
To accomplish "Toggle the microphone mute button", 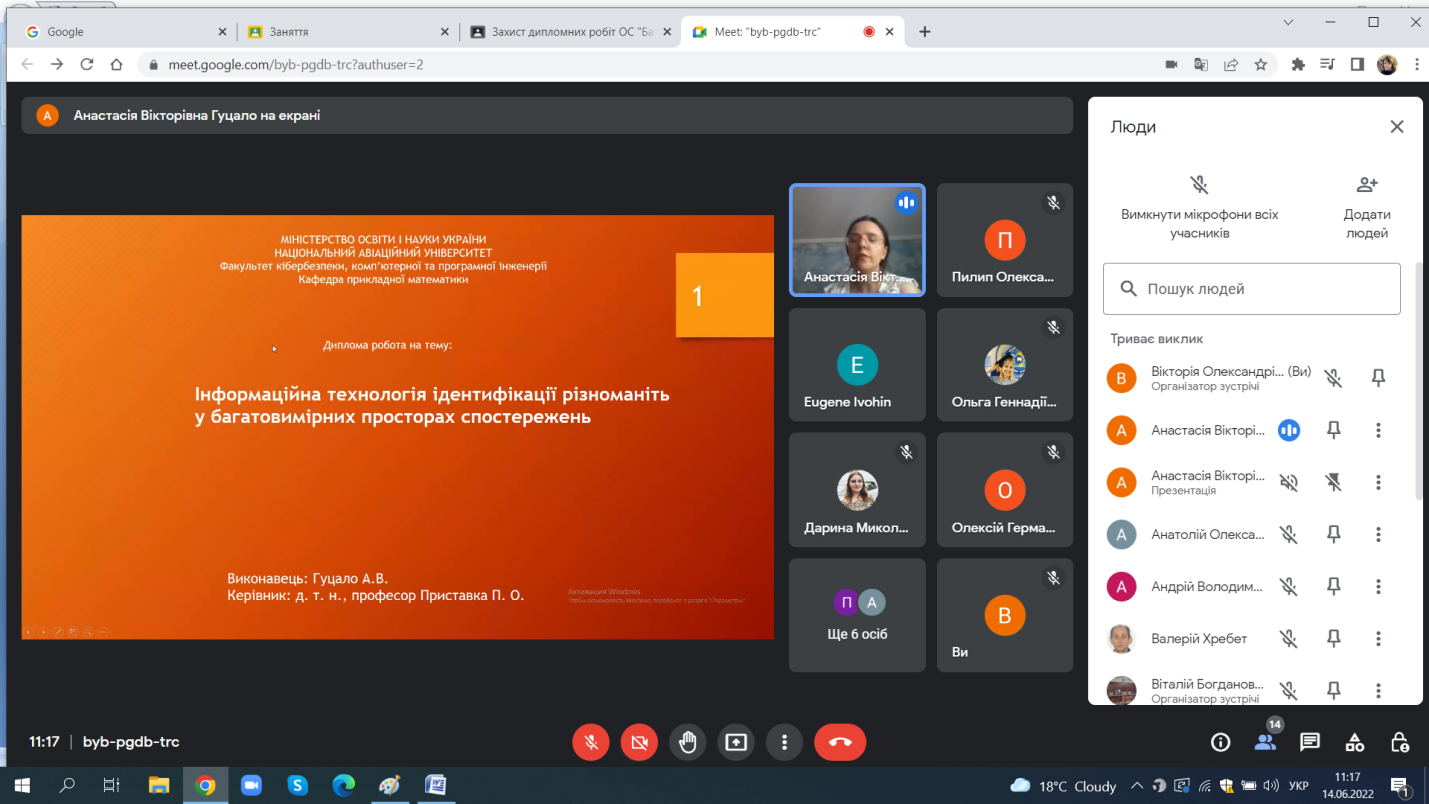I will [591, 742].
